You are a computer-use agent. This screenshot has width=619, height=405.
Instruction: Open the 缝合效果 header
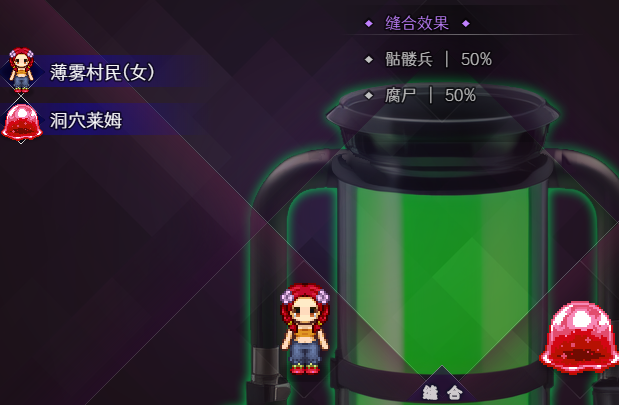click(417, 23)
